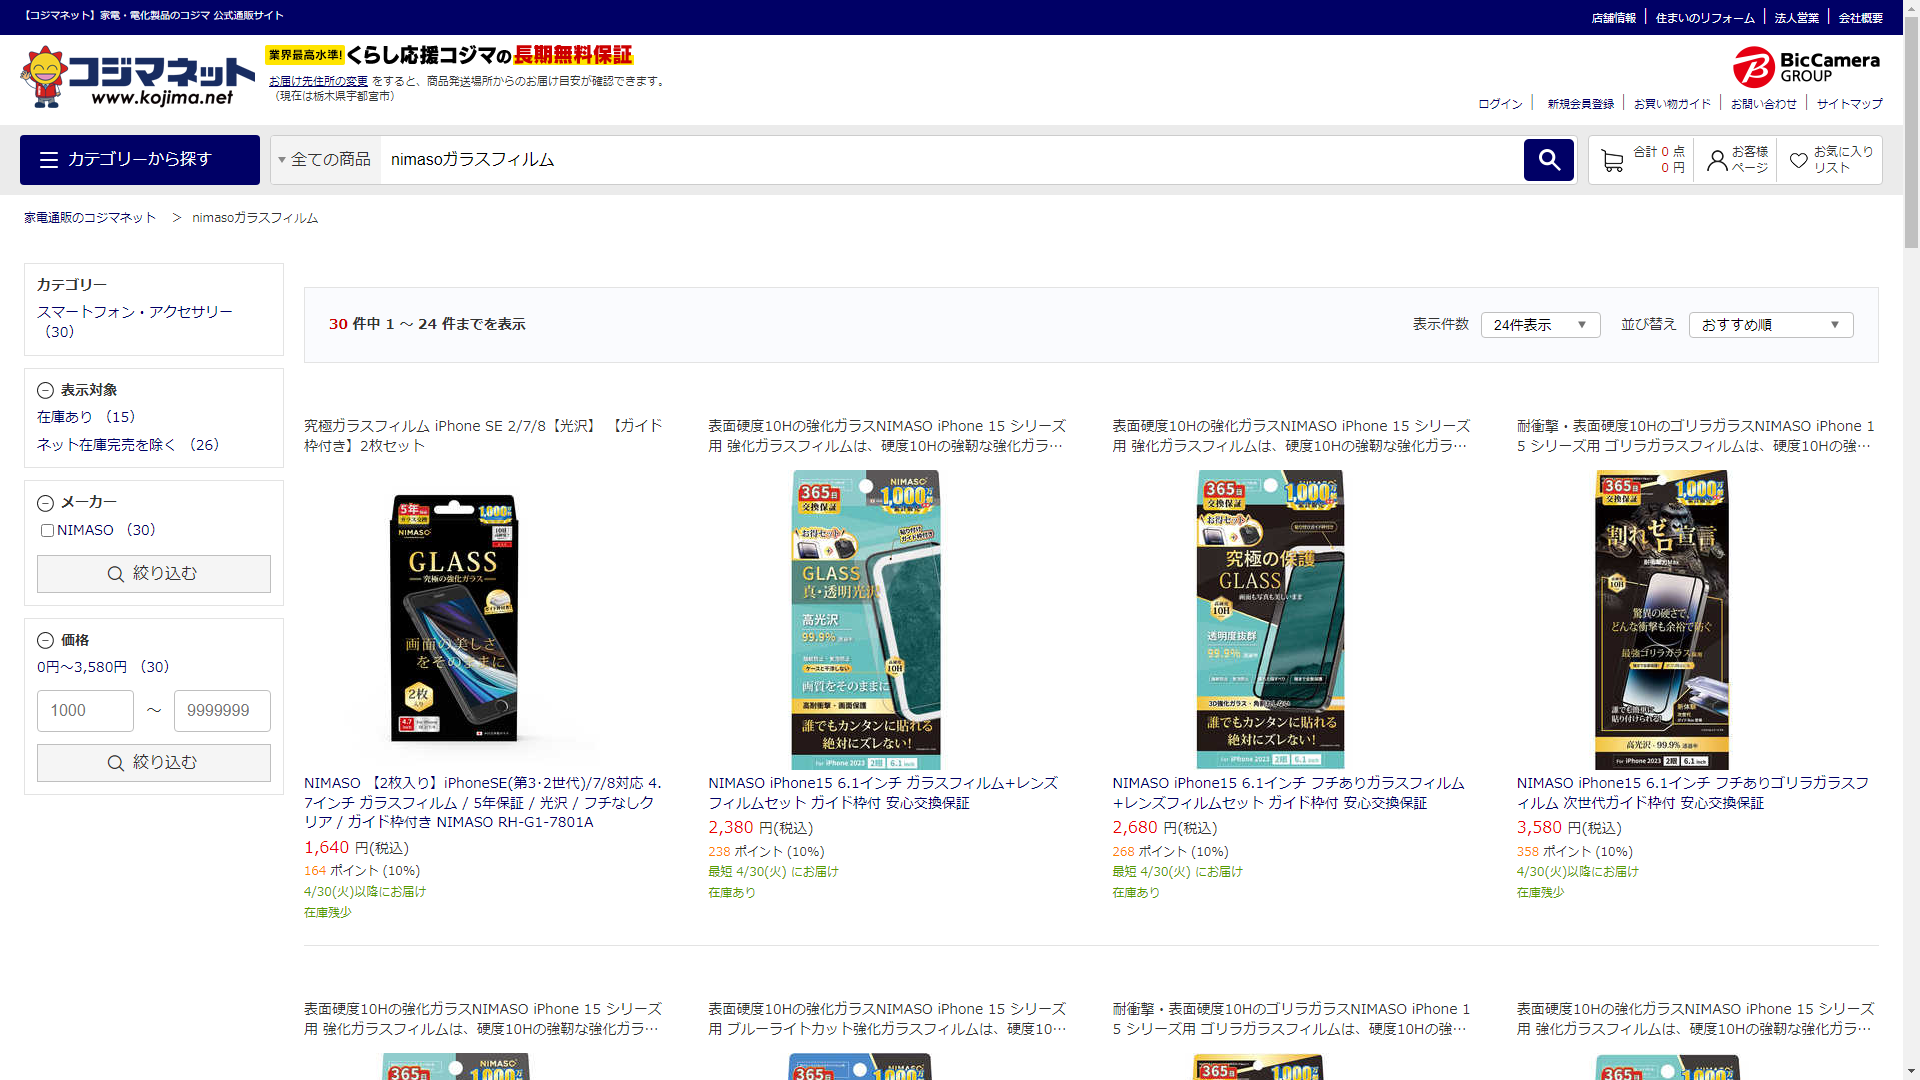Image resolution: width=1920 pixels, height=1080 pixels.
Task: Collapse the 表示対象 filter section
Action: pos(45,391)
